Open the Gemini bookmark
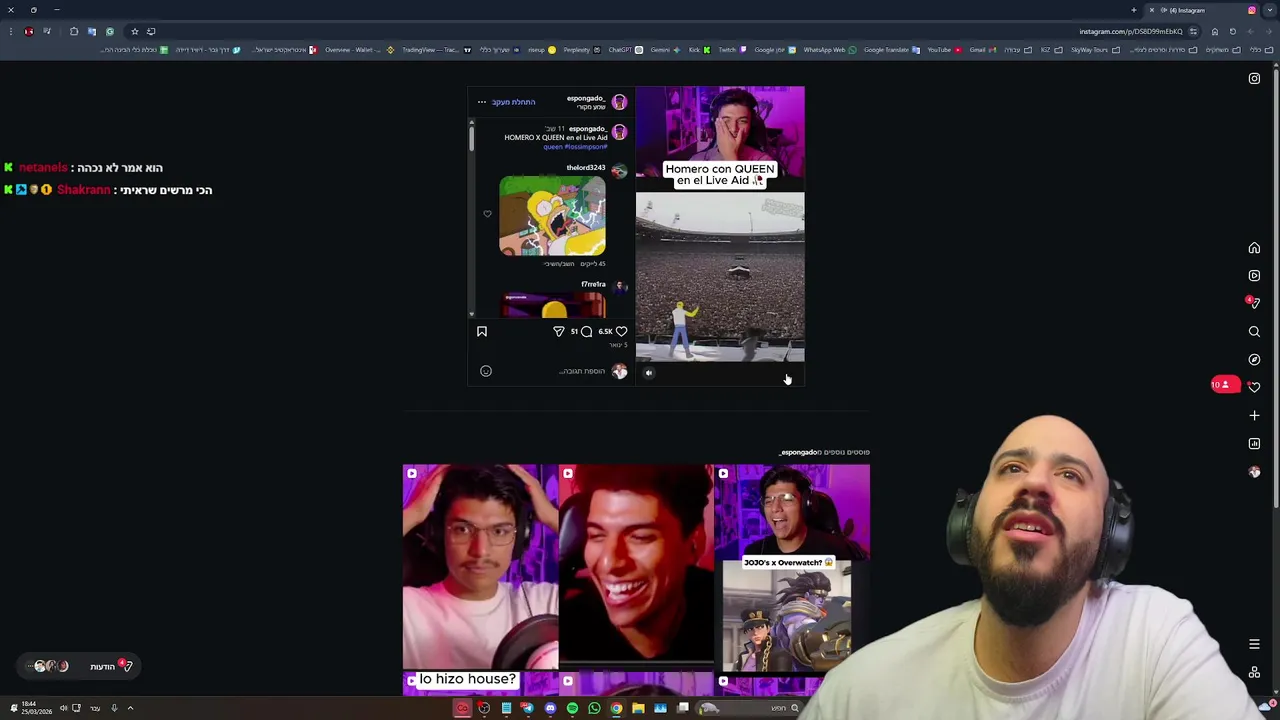This screenshot has width=1280, height=720. tap(665, 50)
